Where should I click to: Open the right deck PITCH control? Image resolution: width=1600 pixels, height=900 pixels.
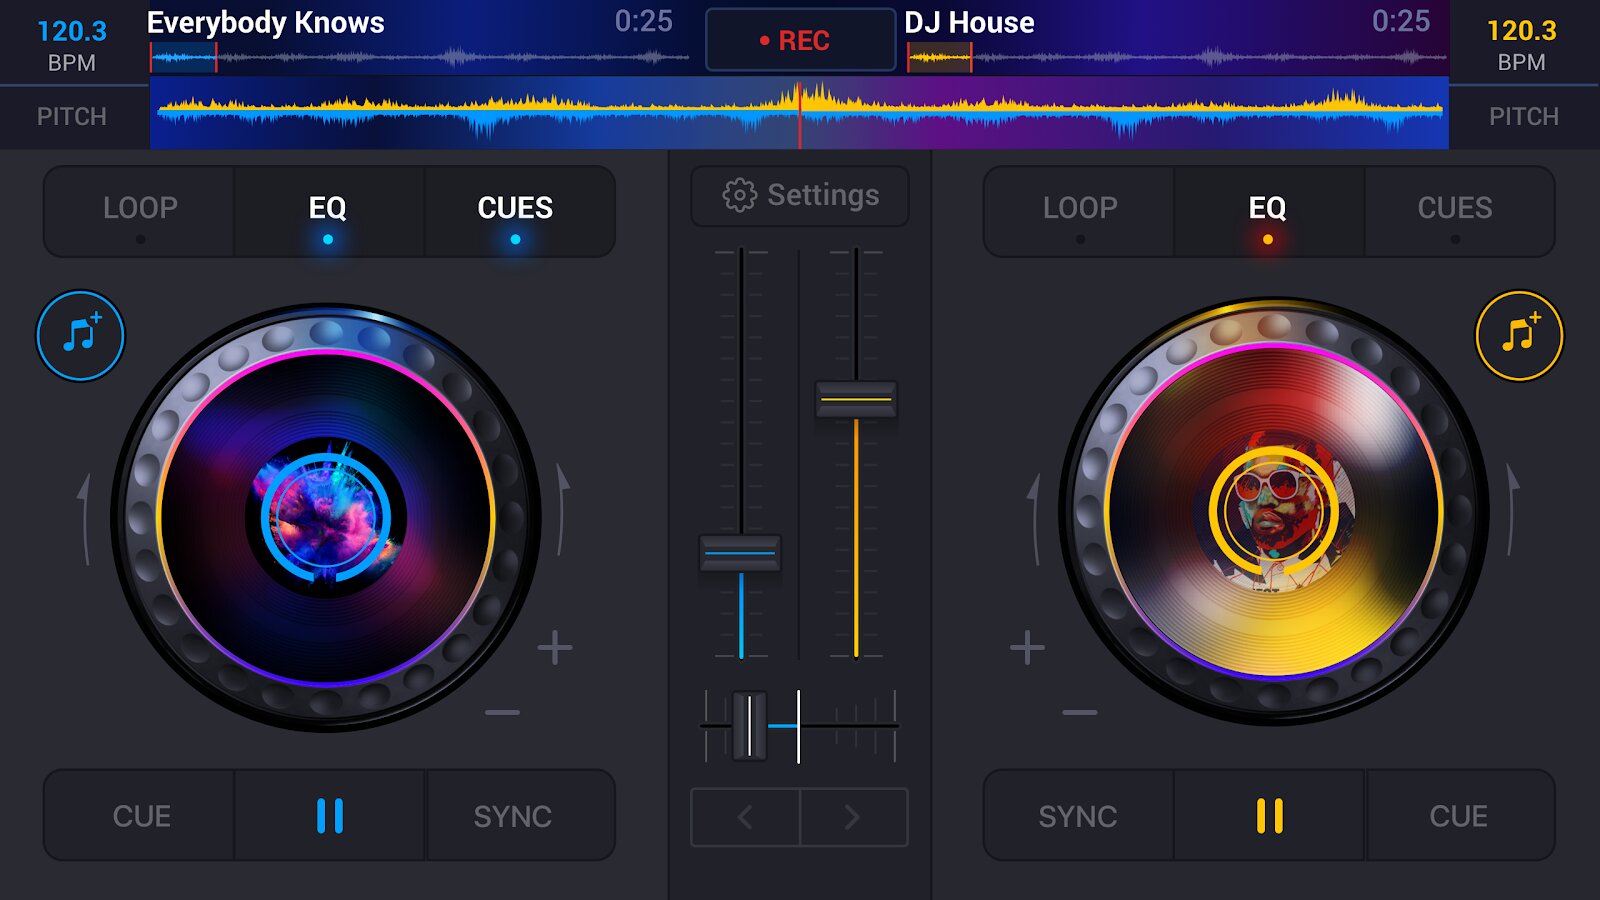tap(1524, 117)
